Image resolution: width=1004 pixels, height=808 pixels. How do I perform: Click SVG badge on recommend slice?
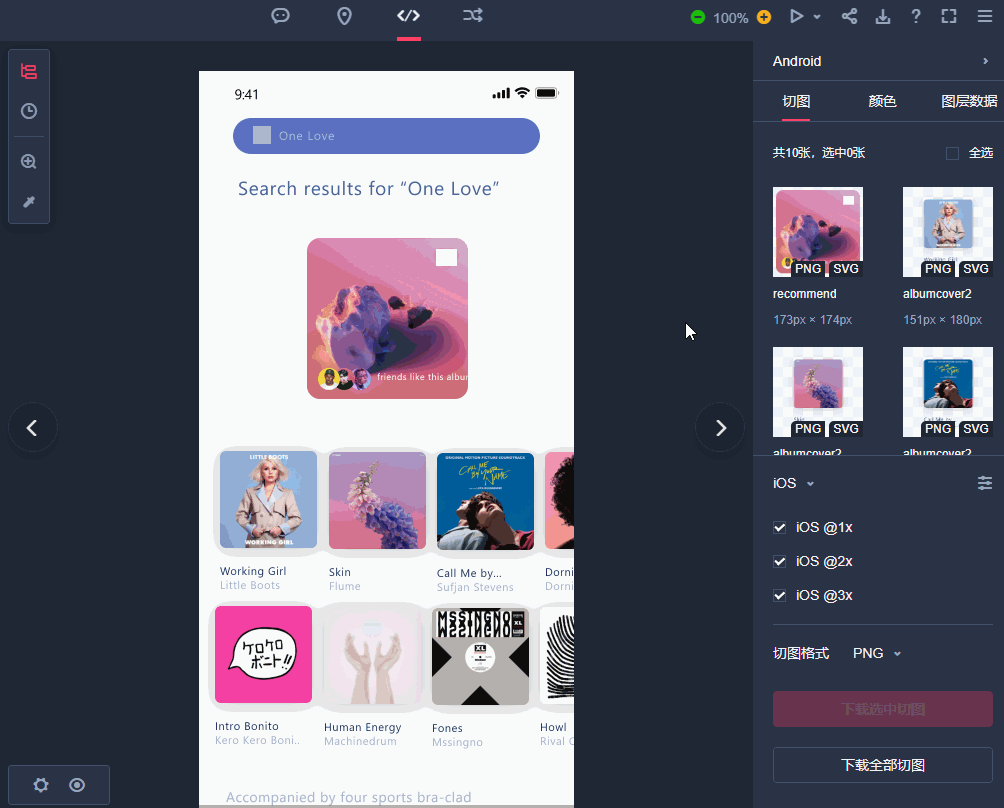pos(845,268)
